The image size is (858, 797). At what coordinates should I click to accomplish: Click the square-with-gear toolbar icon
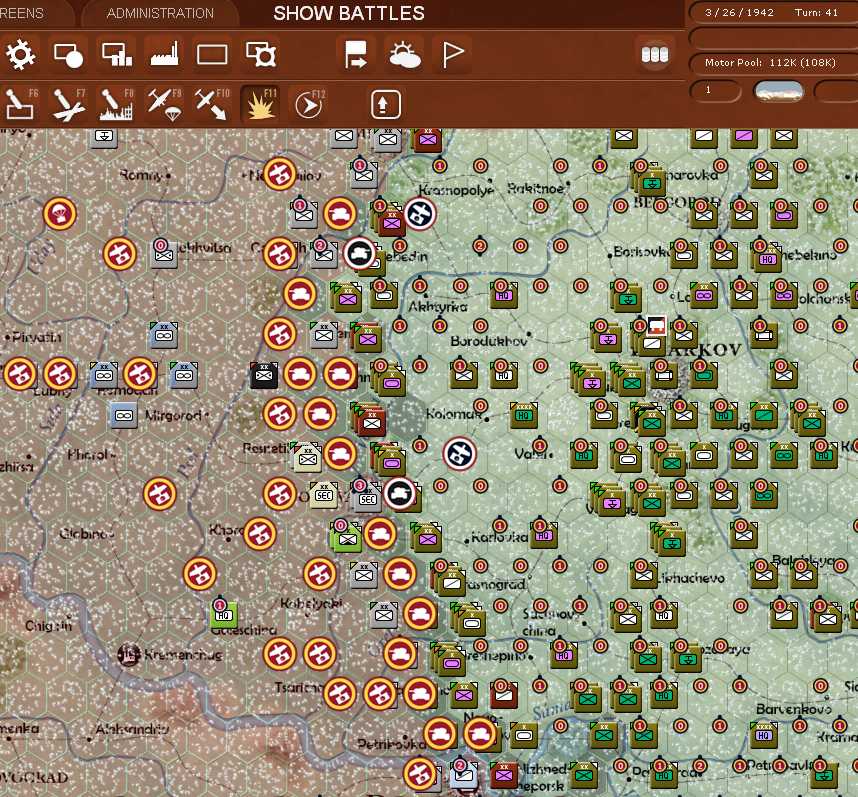(261, 55)
